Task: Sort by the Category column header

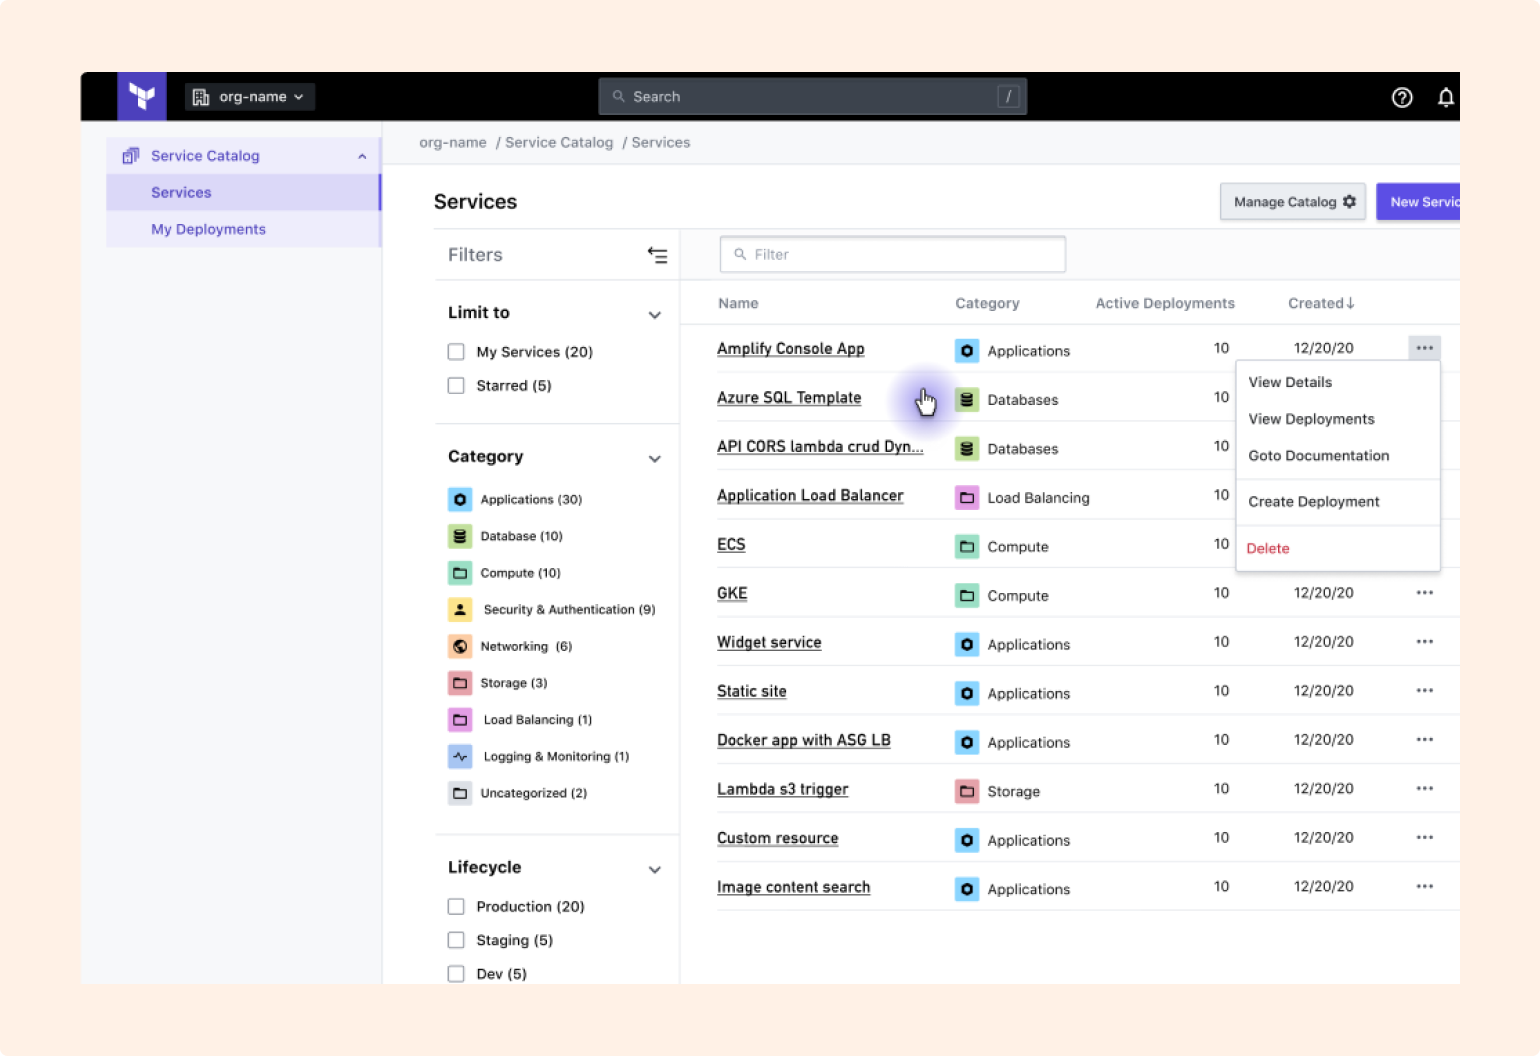Action: click(x=987, y=304)
